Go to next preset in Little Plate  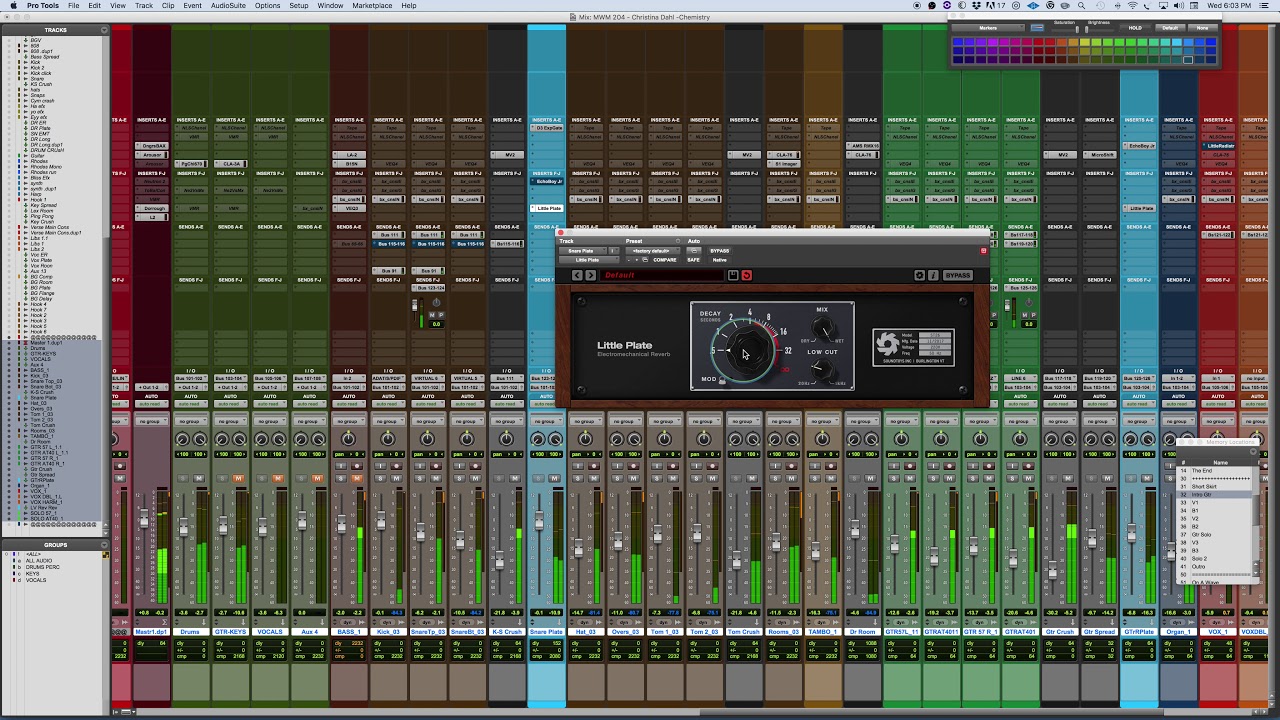590,275
